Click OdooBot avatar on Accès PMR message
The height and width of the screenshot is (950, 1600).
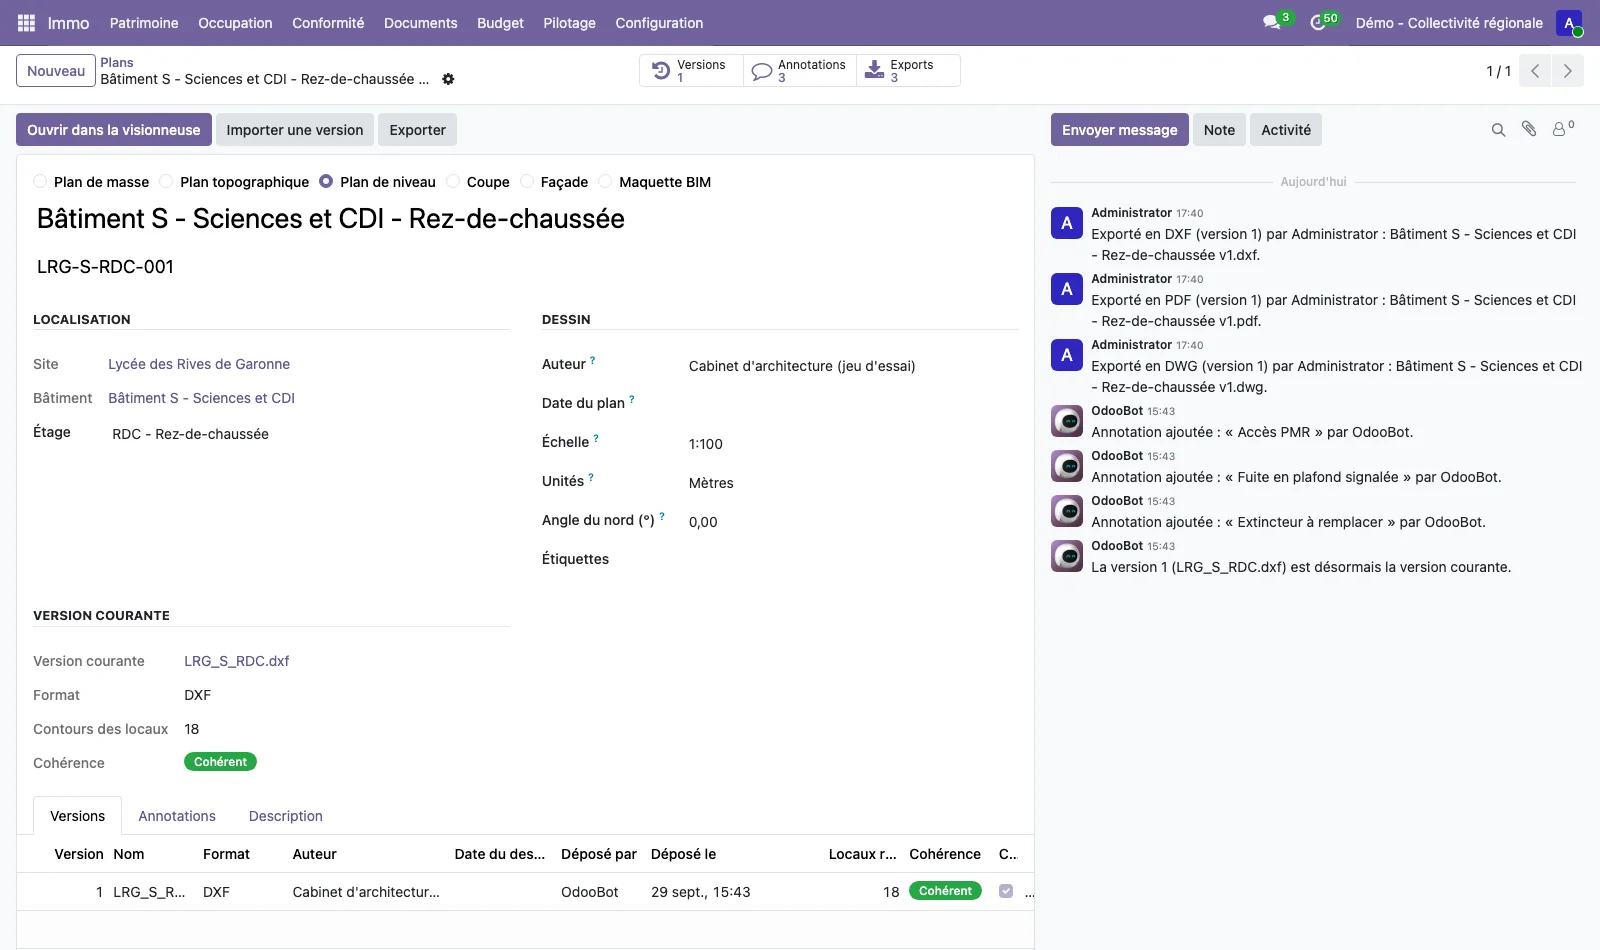1067,421
